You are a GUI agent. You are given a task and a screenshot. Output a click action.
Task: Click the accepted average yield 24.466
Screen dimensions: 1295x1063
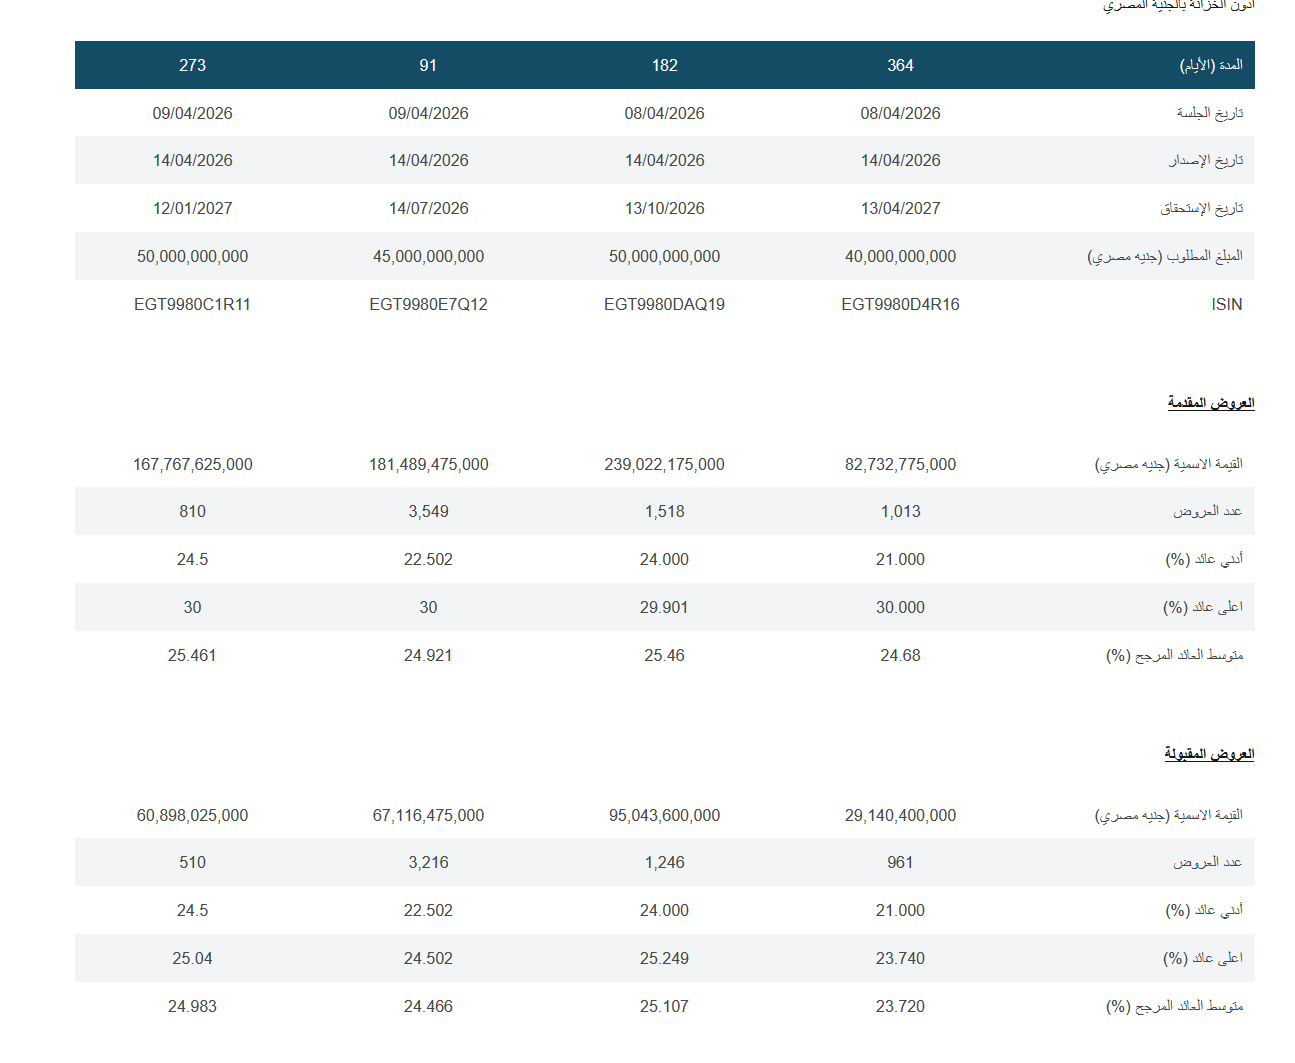tap(428, 1006)
